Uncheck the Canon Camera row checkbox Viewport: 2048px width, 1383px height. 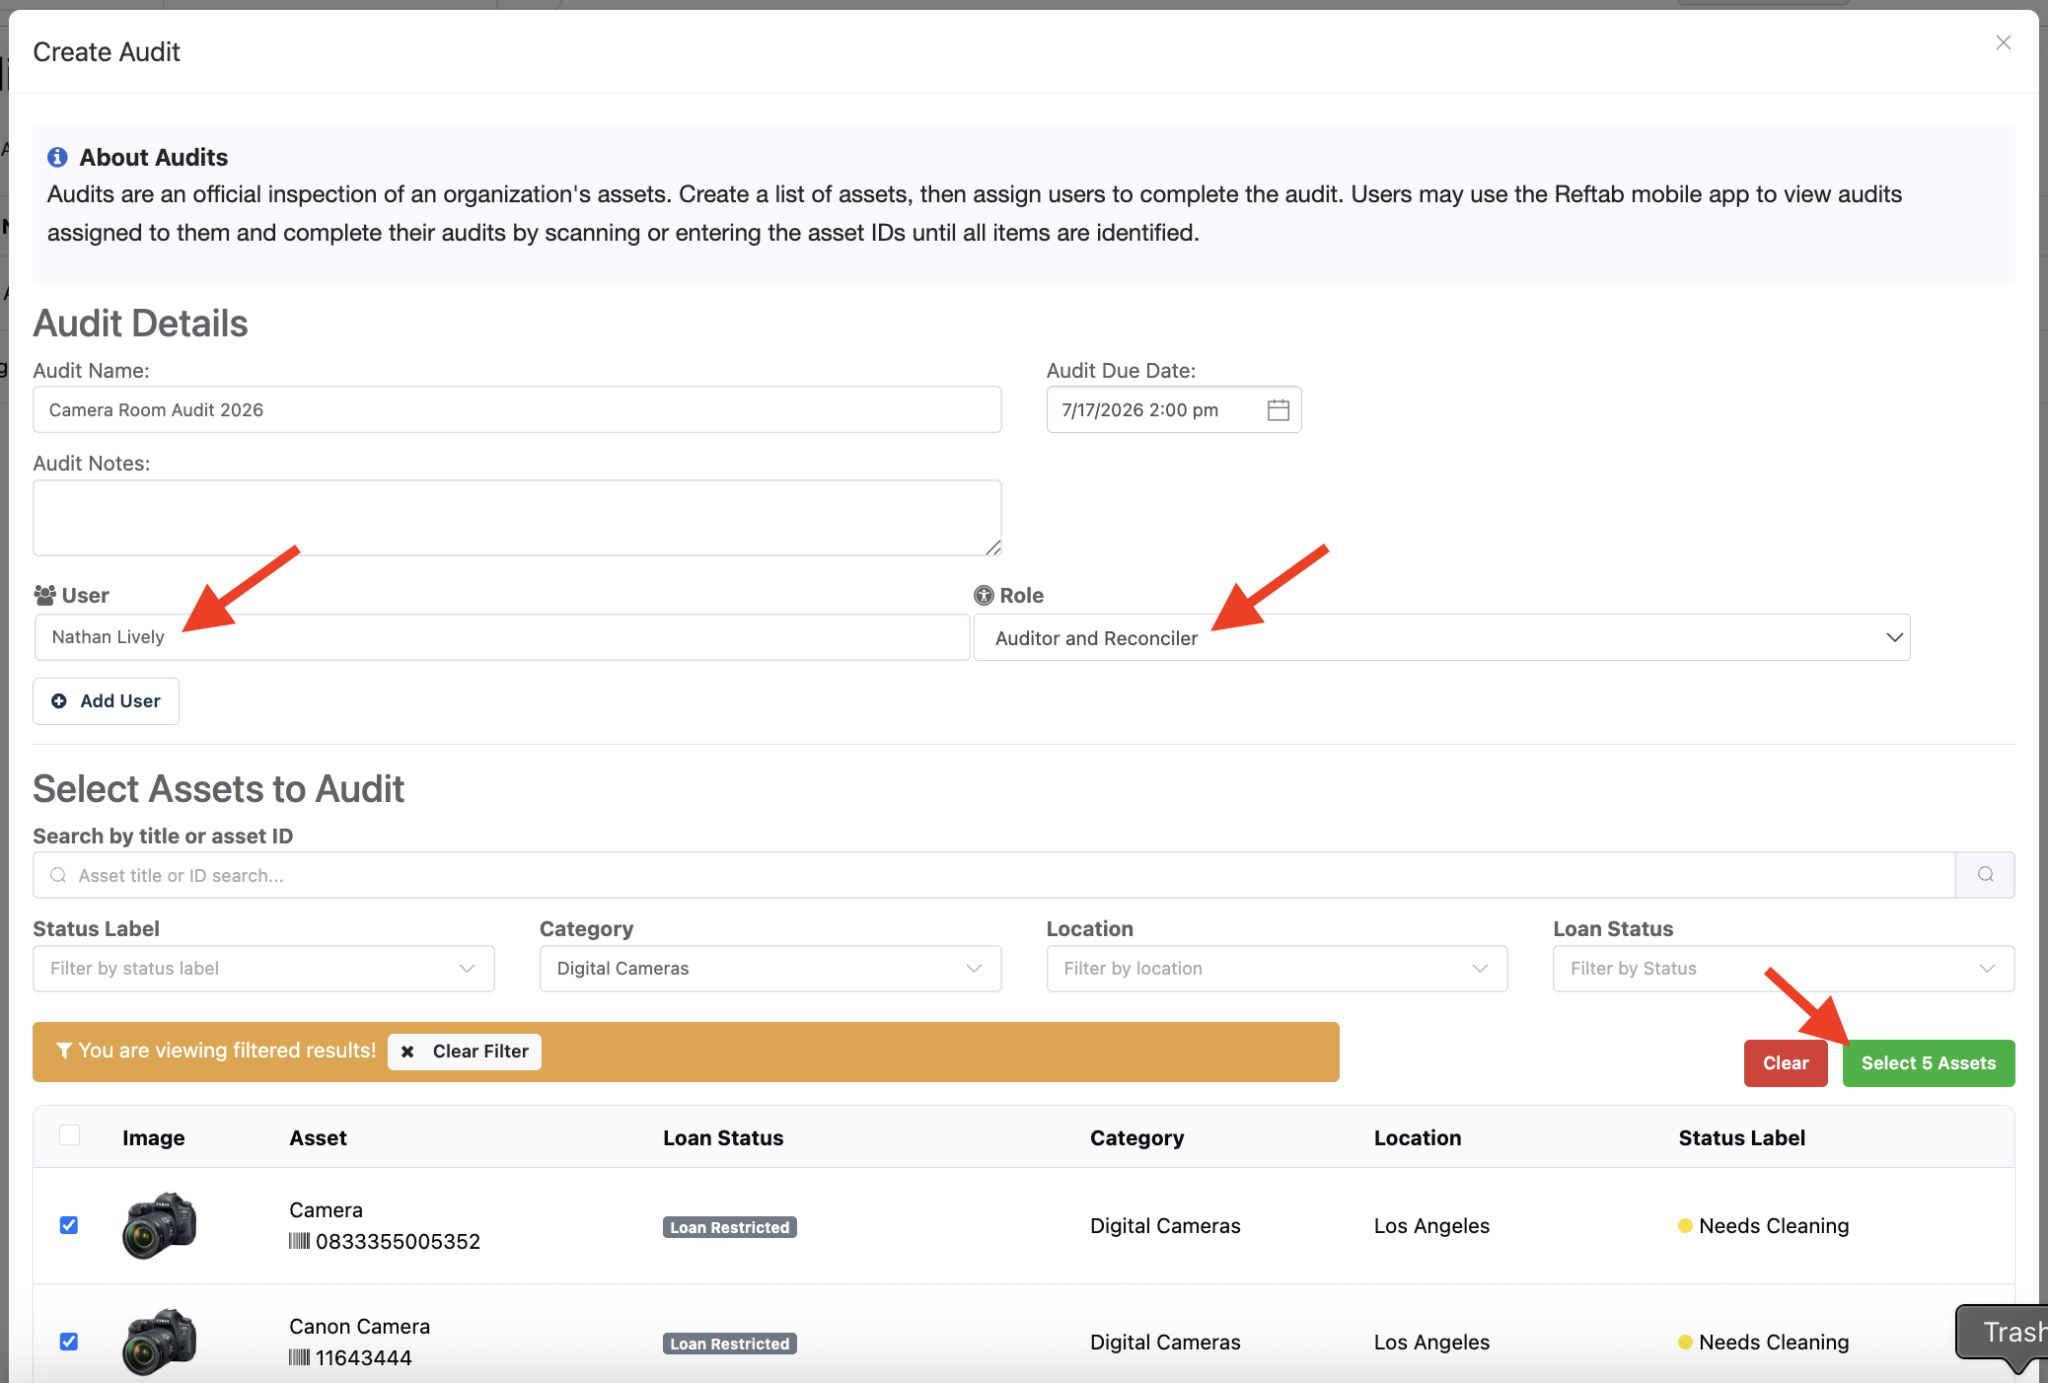click(69, 1341)
